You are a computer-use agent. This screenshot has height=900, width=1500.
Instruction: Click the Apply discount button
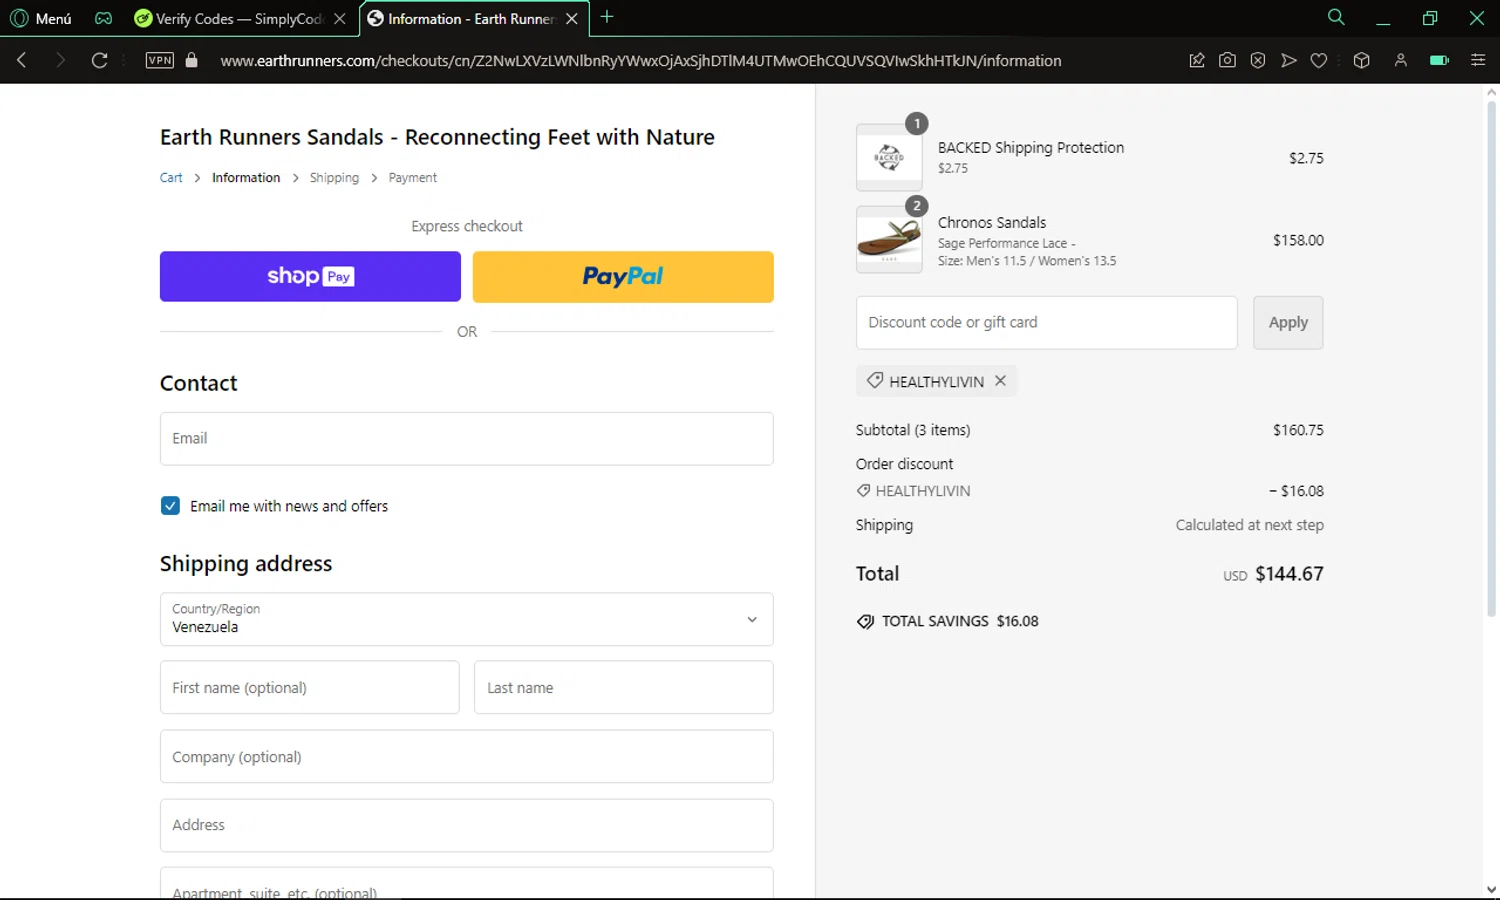[x=1288, y=323]
